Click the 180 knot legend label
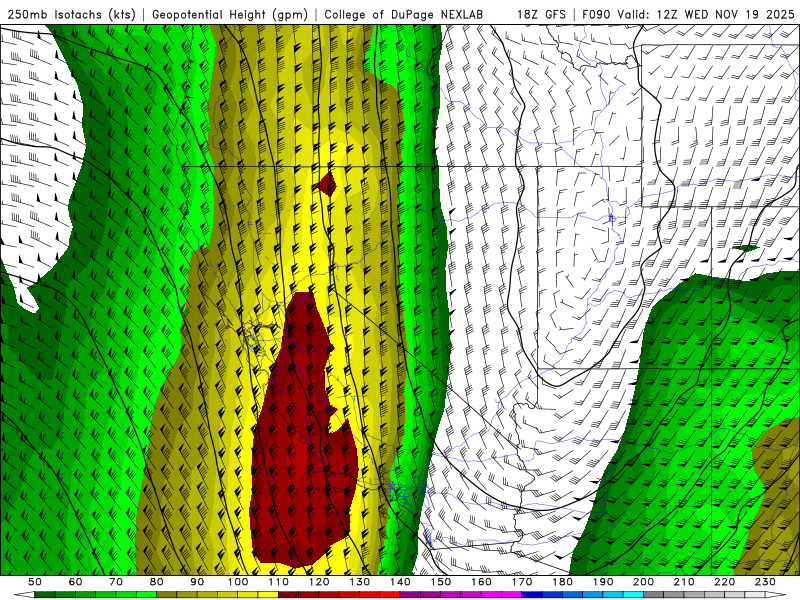 563,582
